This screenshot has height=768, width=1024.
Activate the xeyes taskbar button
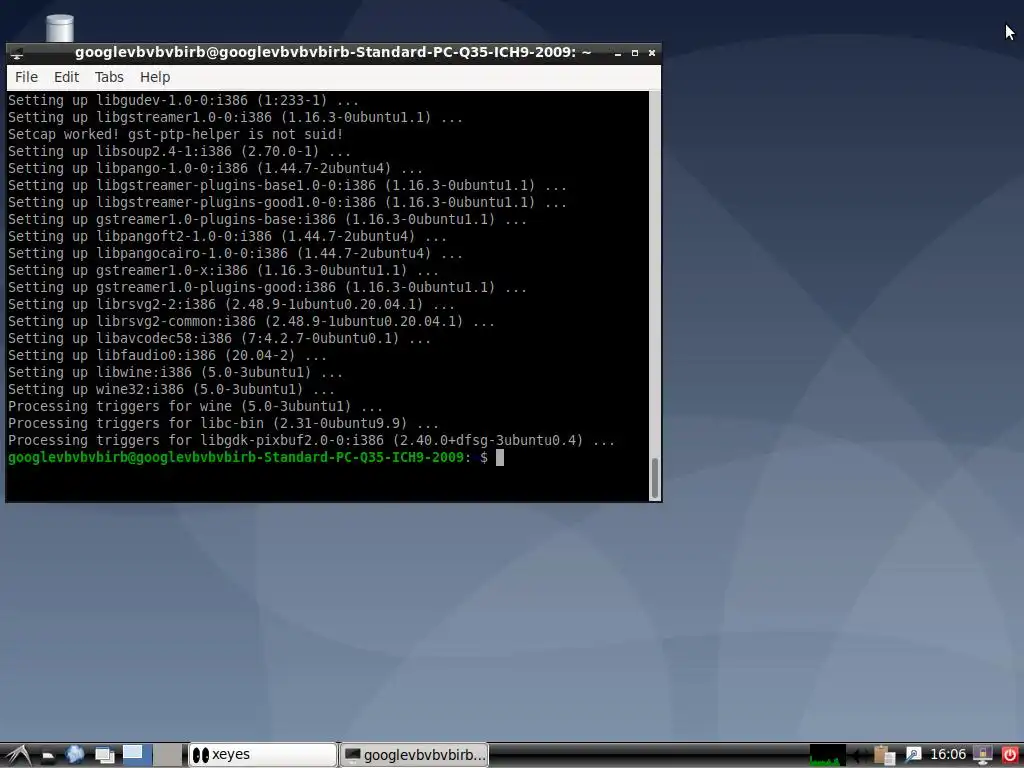(x=263, y=755)
